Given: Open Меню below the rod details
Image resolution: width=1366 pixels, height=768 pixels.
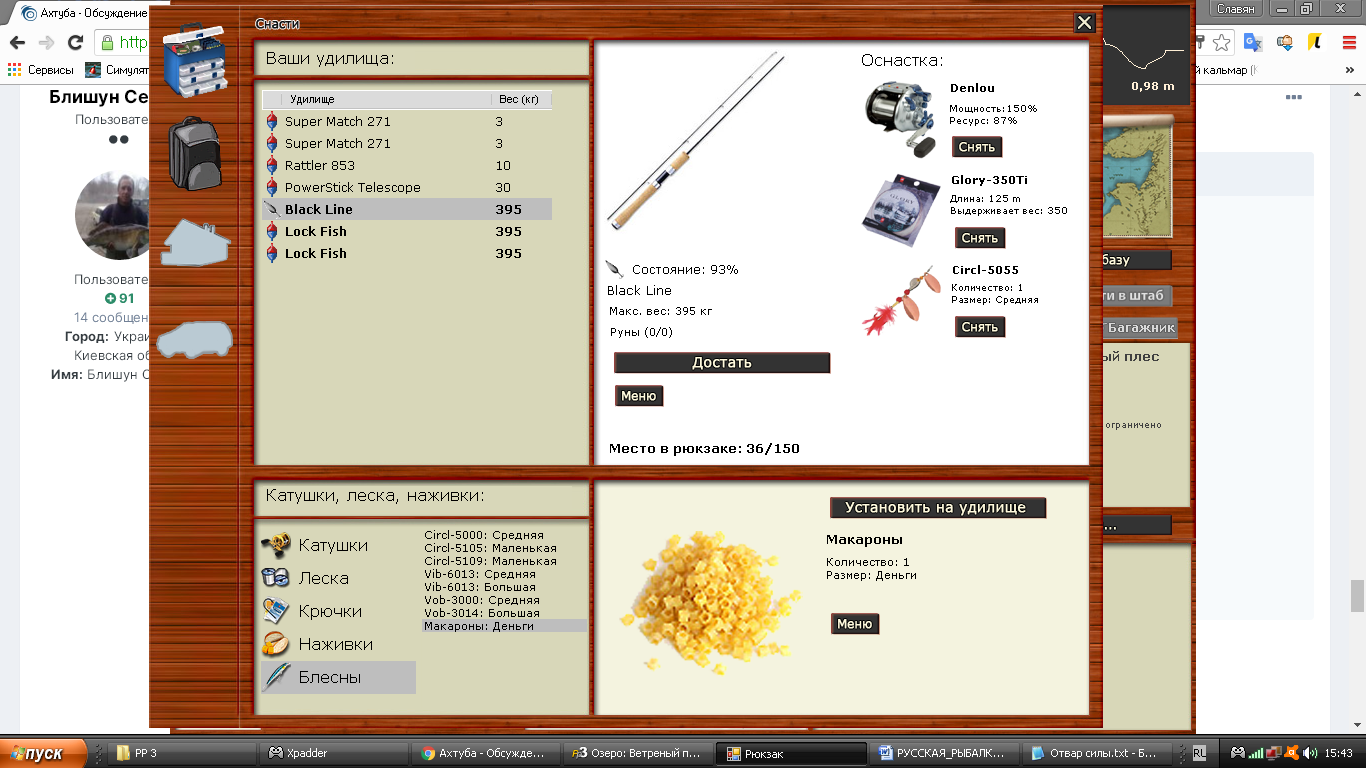Looking at the screenshot, I should (x=638, y=396).
